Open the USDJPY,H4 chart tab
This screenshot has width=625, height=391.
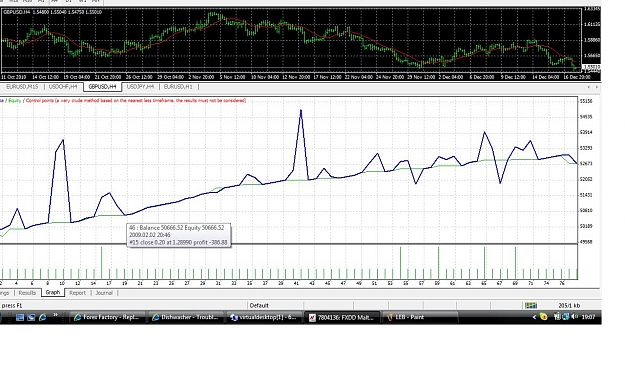140,87
